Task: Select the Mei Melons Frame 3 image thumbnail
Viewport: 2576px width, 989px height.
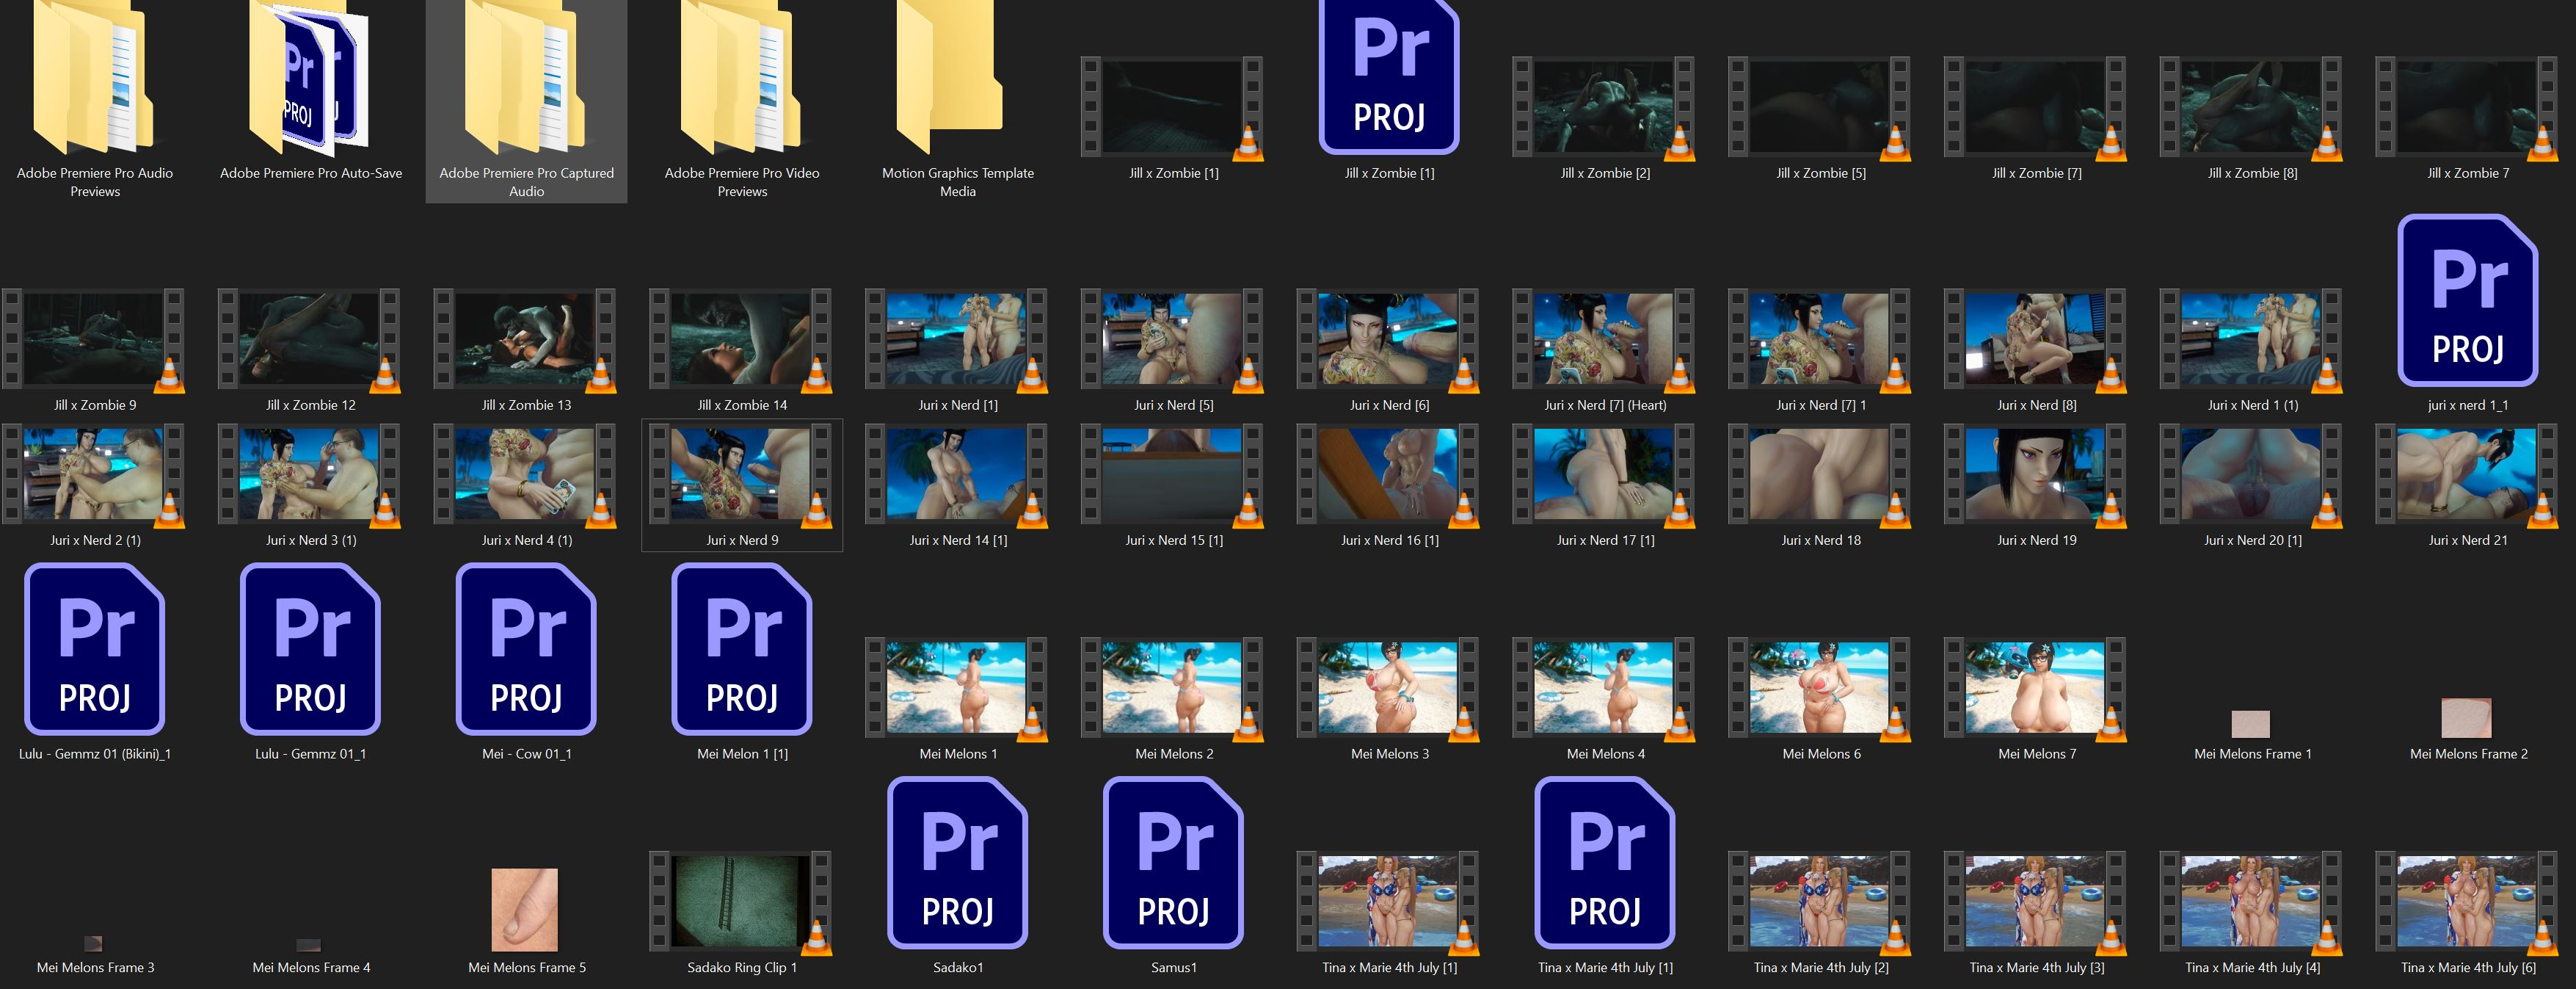Action: click(93, 943)
